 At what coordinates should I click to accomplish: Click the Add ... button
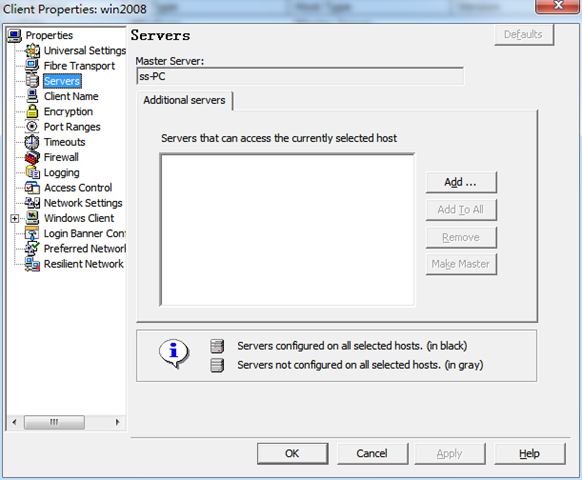click(x=461, y=182)
